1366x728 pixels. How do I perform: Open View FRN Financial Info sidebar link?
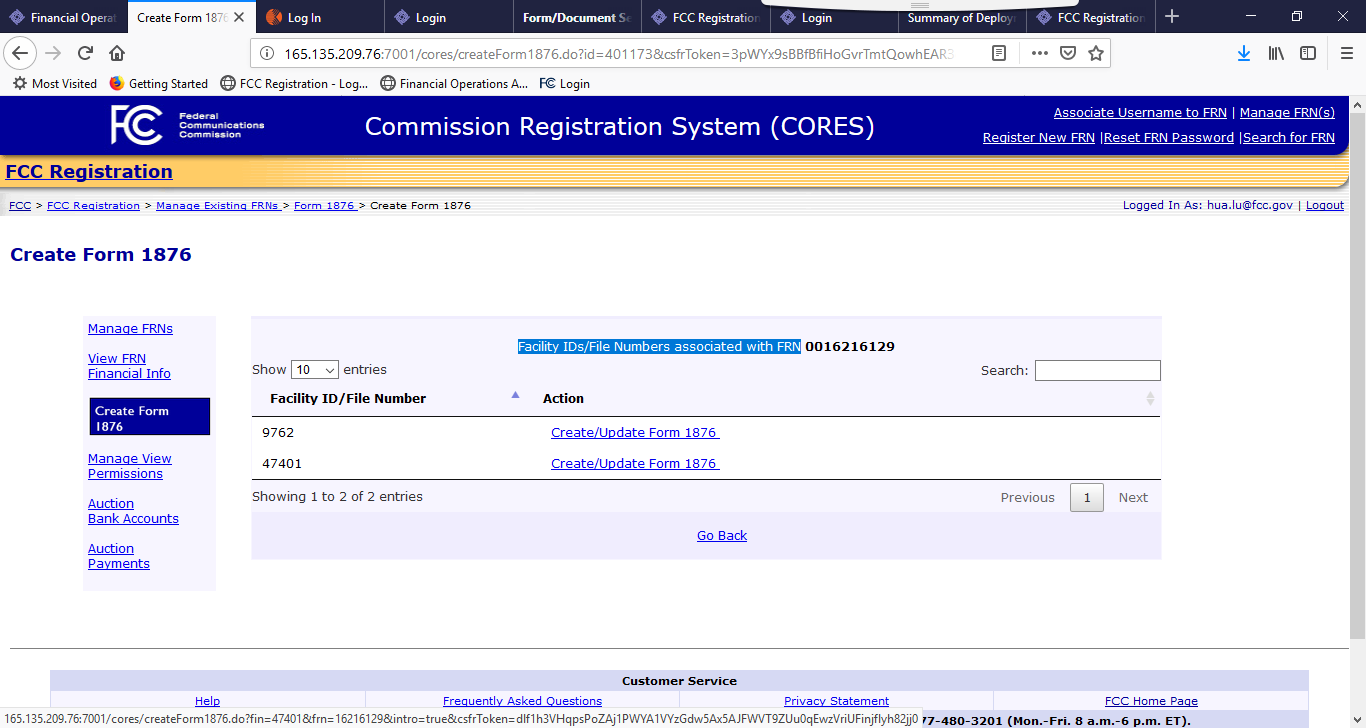tap(129, 366)
